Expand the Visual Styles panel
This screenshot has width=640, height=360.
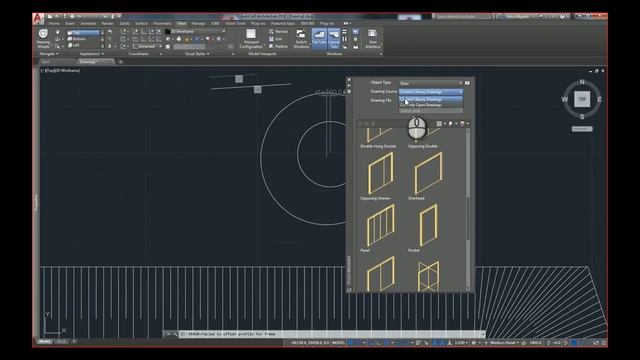click(x=197, y=54)
